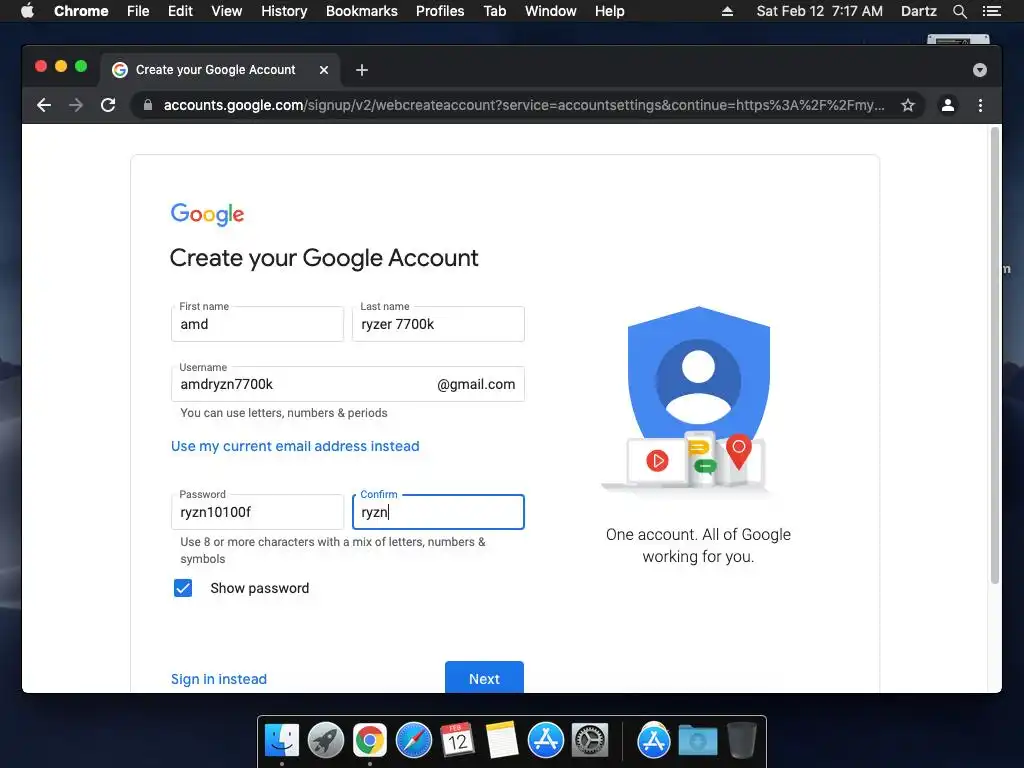Screen dimensions: 1024x768
Task: Click the 'You can use letters, numbers & periods' hint
Action: pos(283,413)
